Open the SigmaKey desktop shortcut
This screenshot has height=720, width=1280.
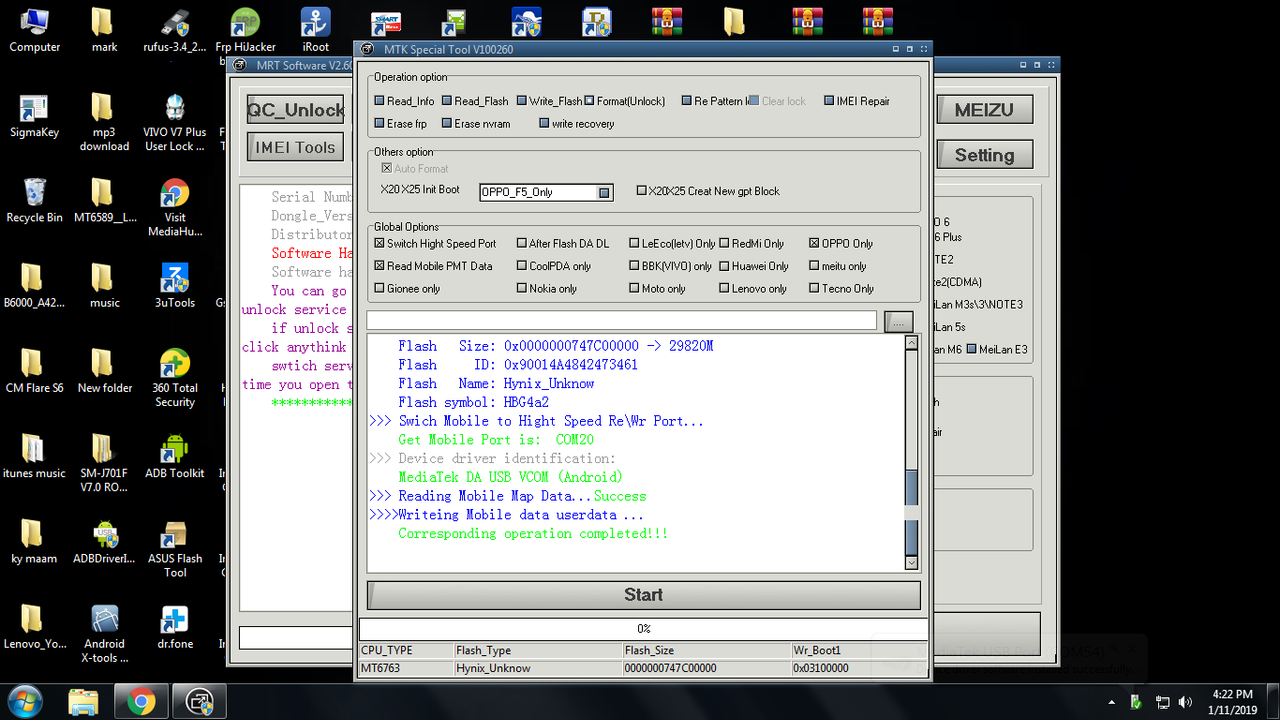pyautogui.click(x=34, y=115)
